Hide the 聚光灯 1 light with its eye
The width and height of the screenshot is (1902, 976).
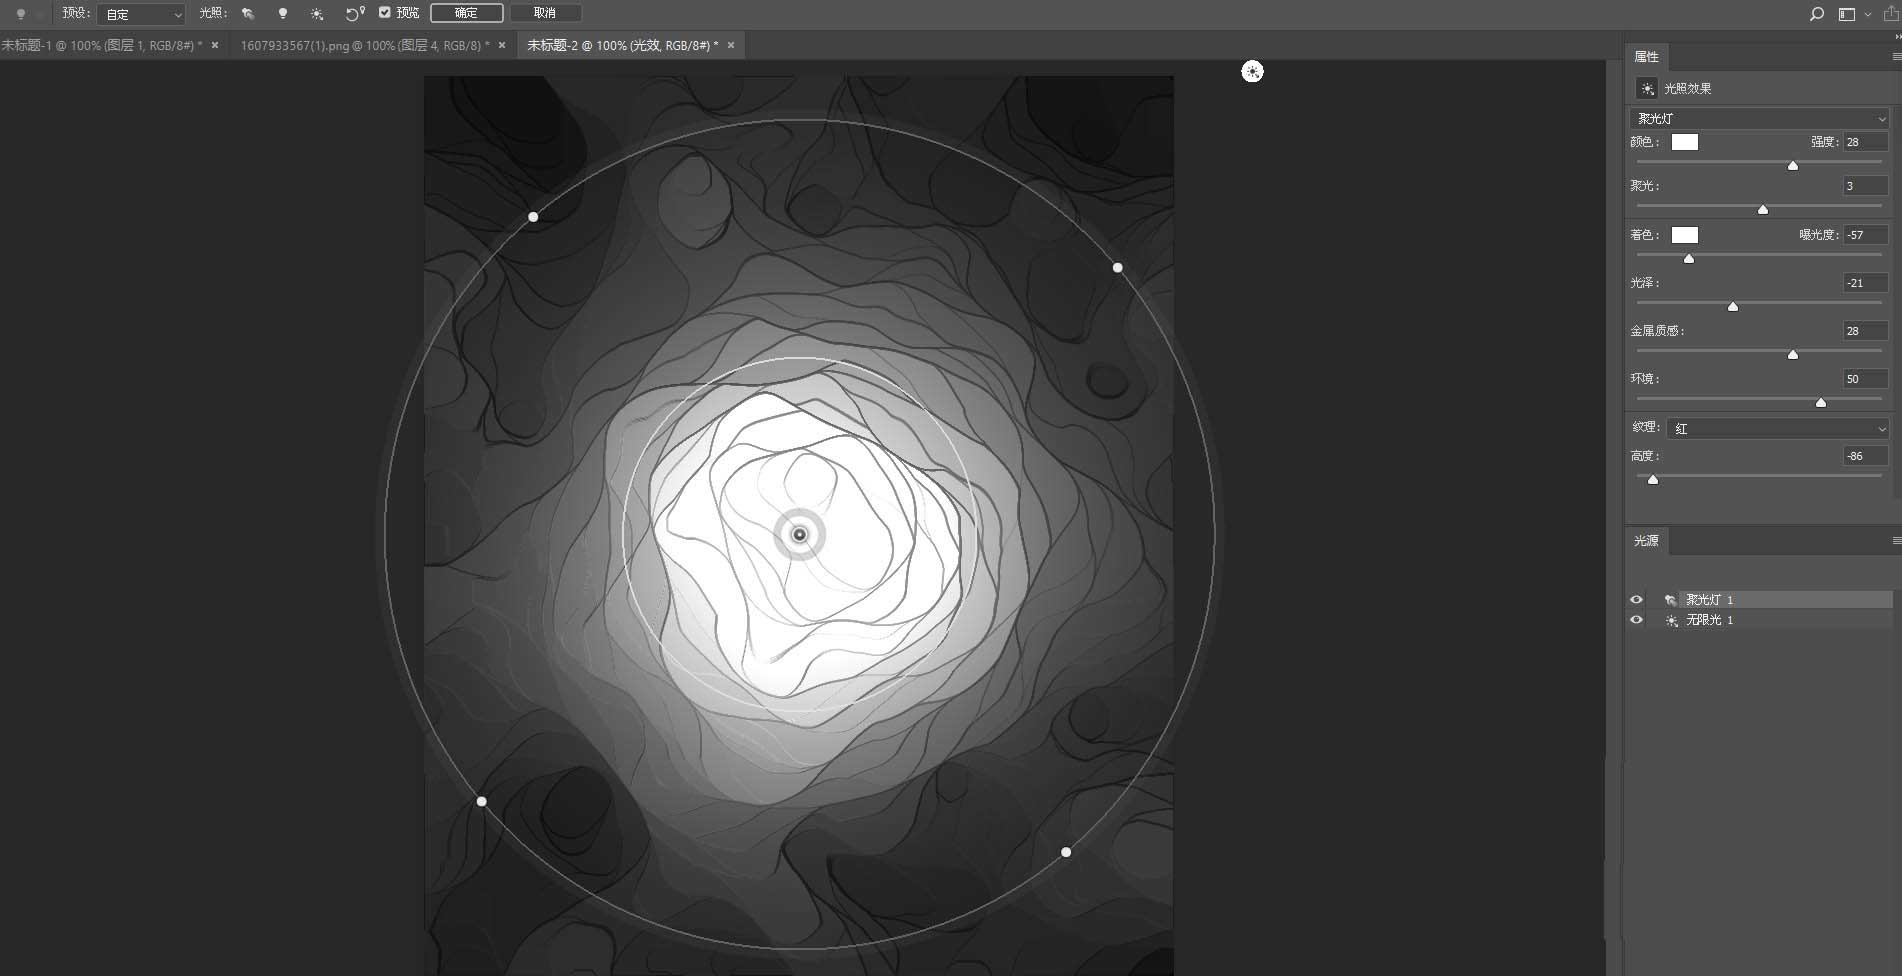point(1636,600)
